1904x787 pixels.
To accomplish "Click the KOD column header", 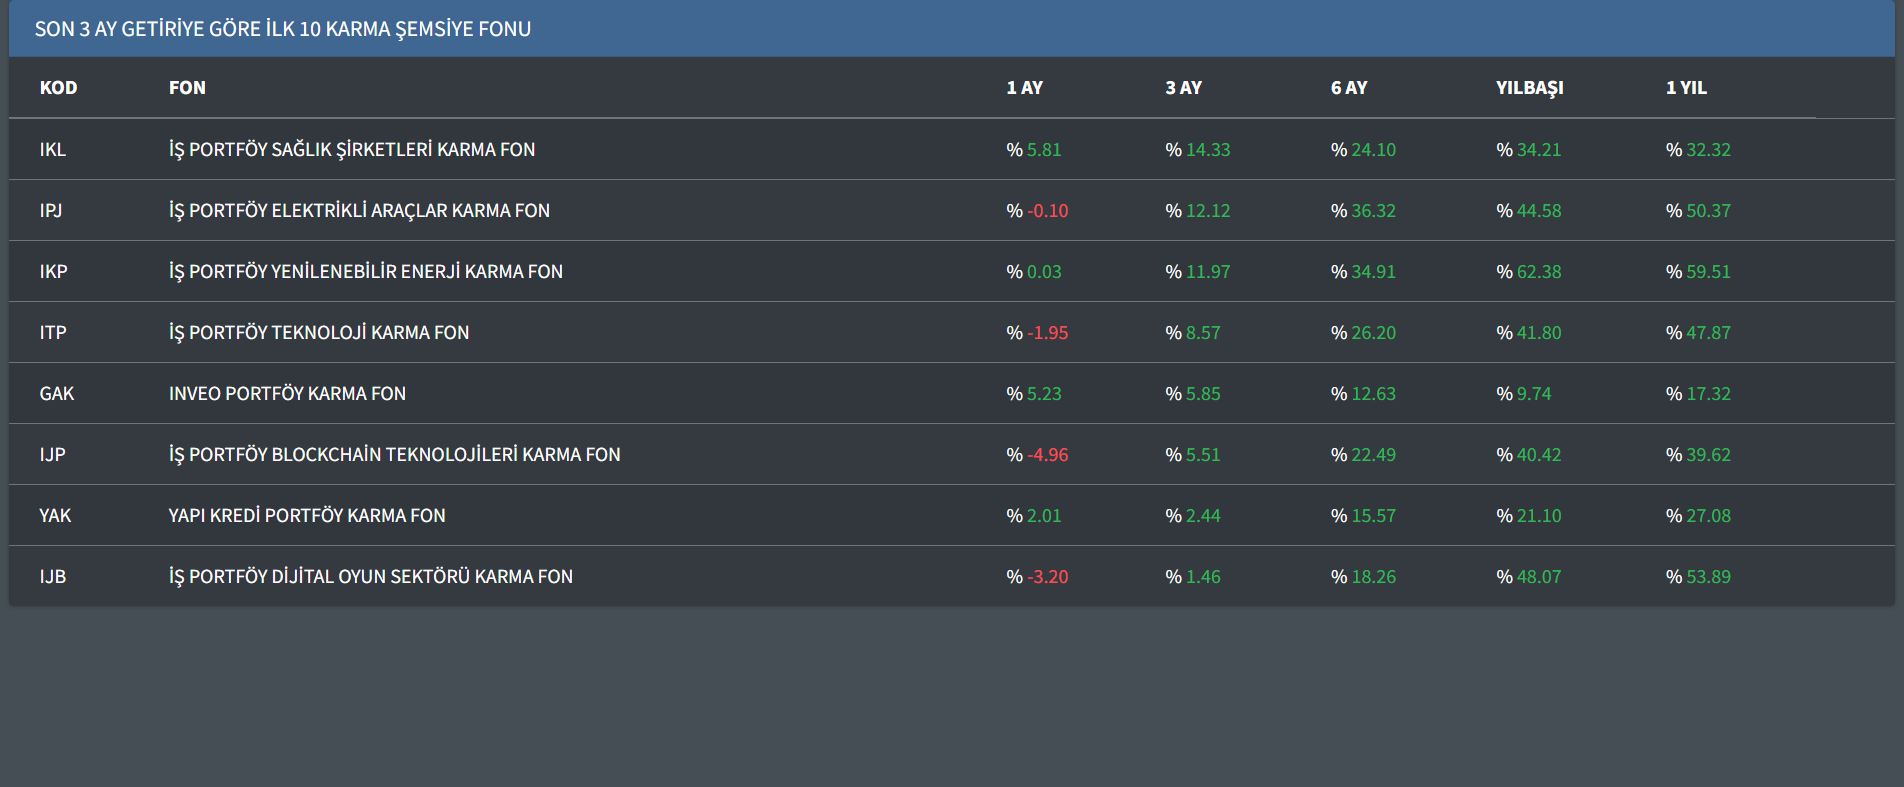I will (58, 88).
